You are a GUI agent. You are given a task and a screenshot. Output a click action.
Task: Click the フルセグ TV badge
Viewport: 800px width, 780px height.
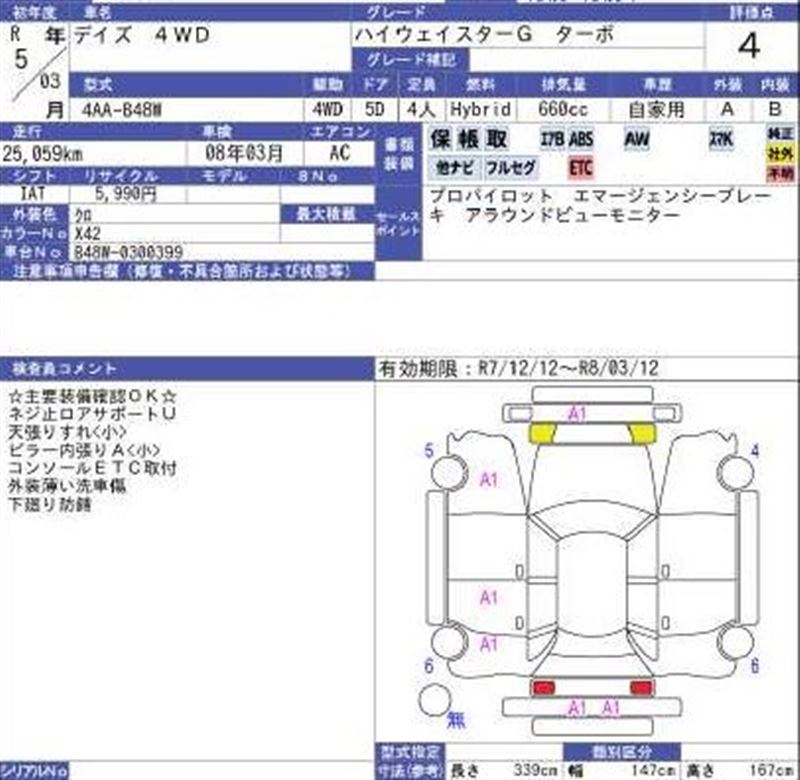point(510,167)
